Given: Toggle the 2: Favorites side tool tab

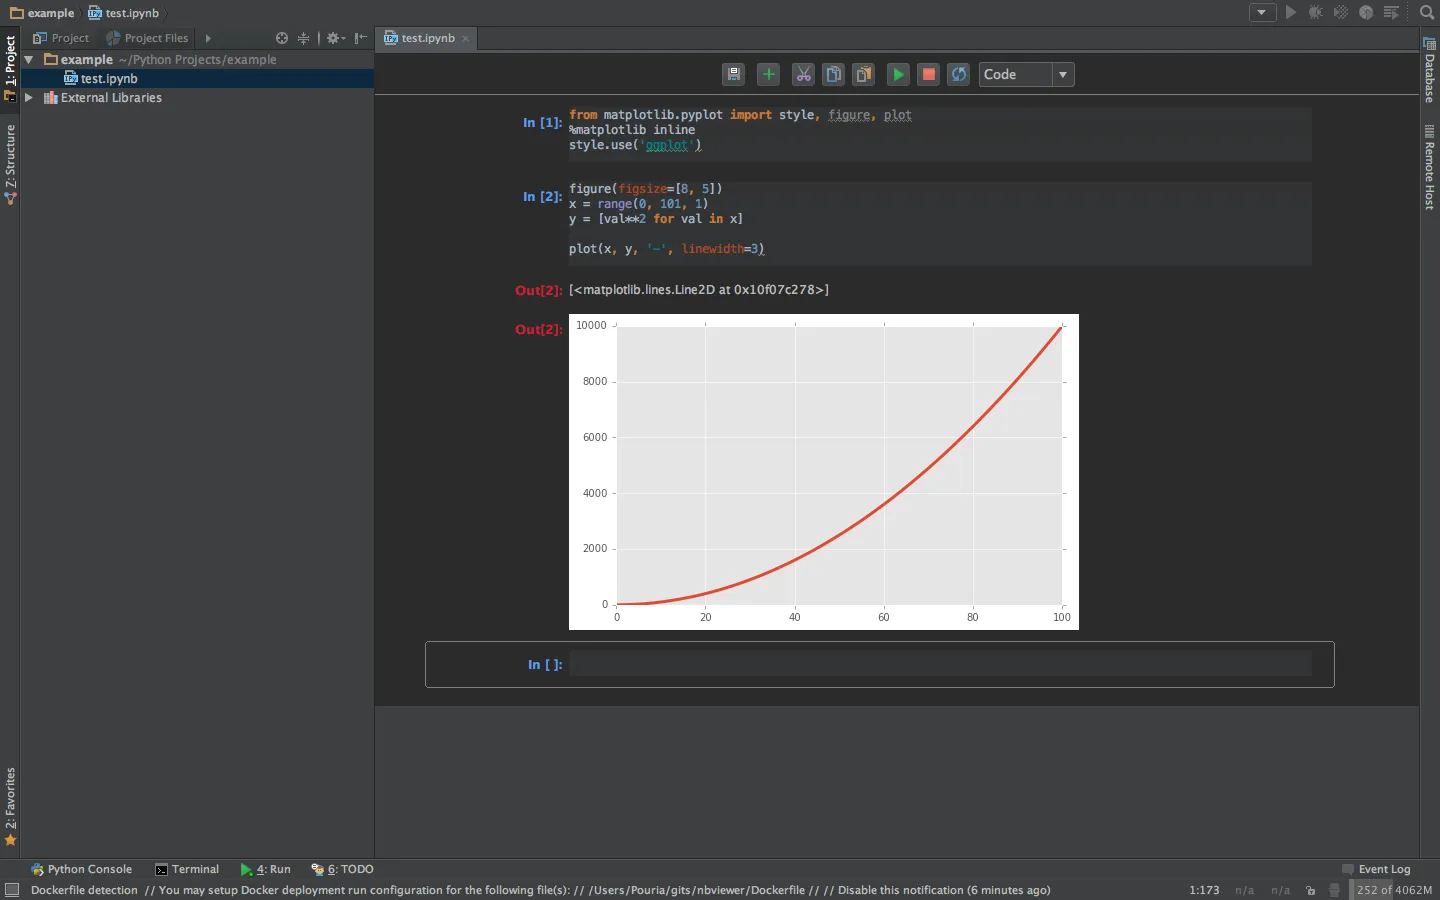Looking at the screenshot, I should (10, 806).
